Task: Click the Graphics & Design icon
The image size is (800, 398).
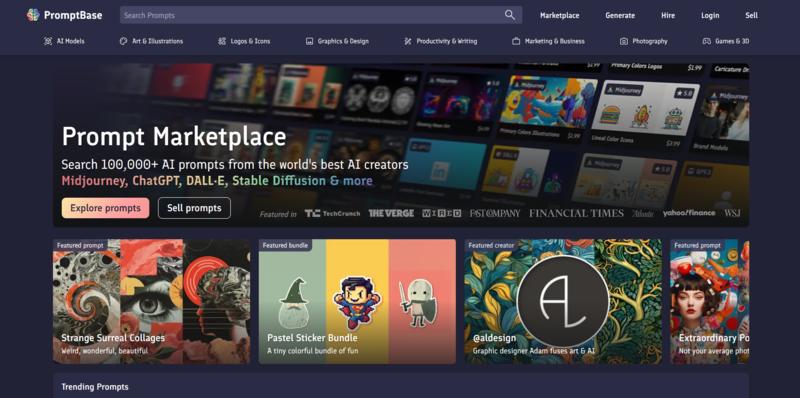Action: point(309,41)
